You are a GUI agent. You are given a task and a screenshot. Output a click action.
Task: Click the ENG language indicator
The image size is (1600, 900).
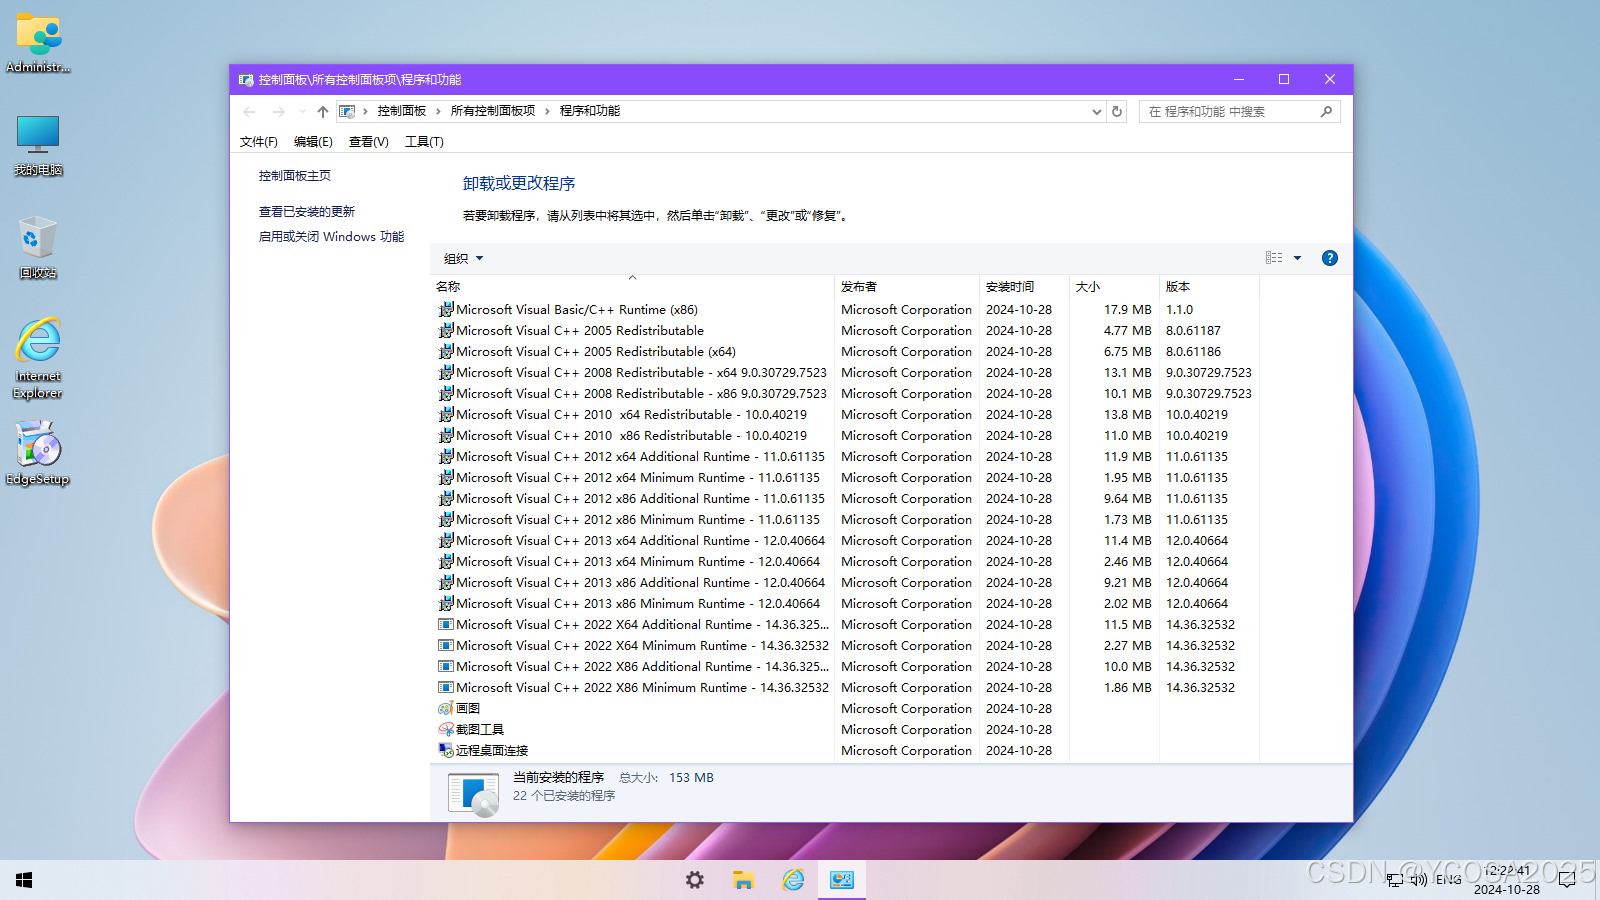coord(1448,880)
